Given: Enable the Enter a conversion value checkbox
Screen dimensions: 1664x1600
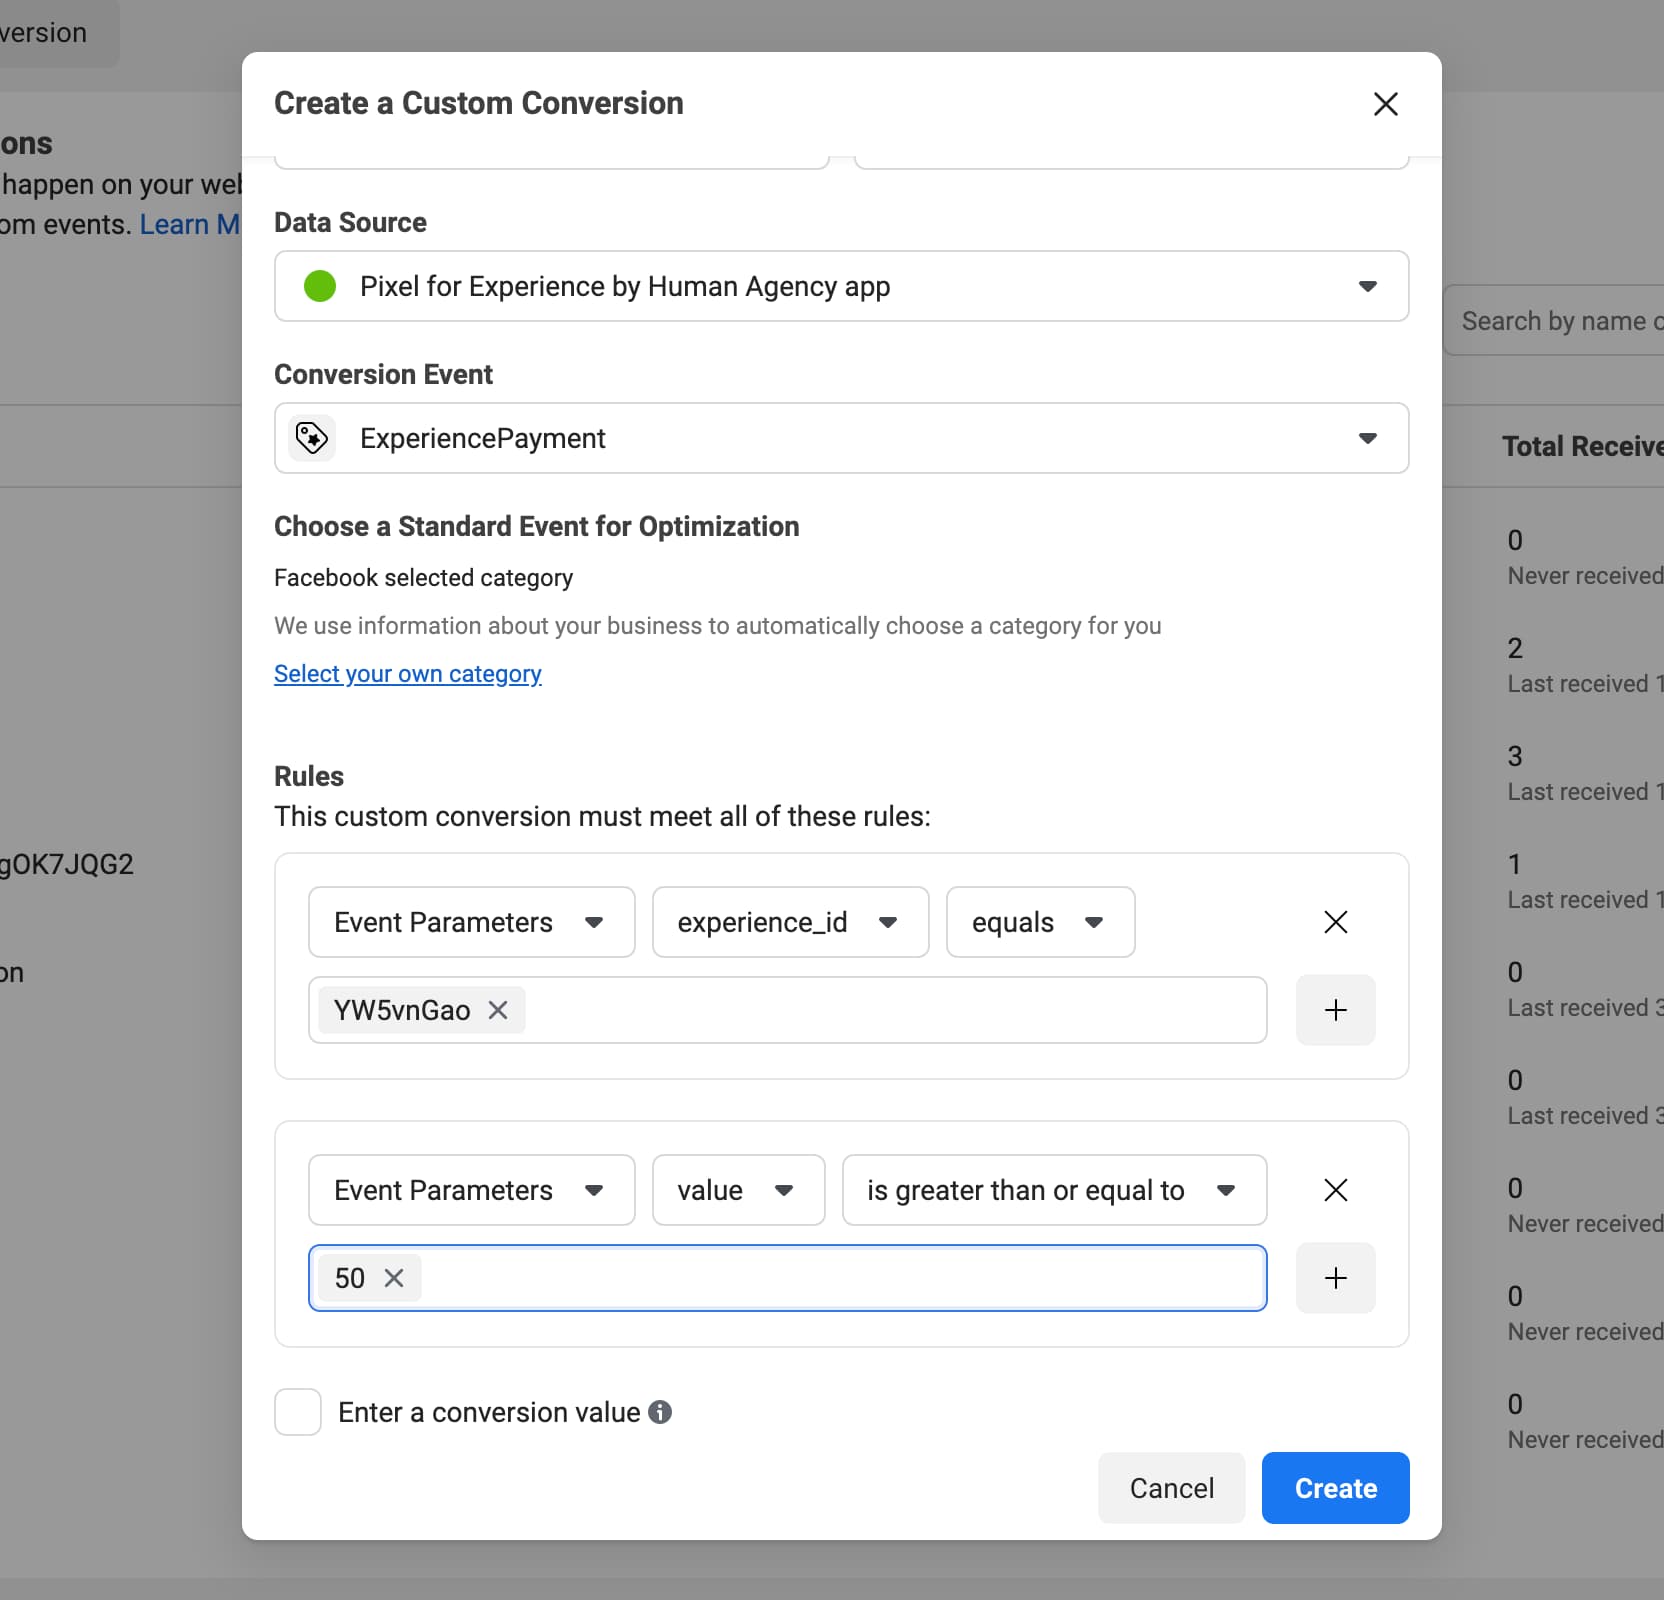Looking at the screenshot, I should click(x=298, y=1412).
